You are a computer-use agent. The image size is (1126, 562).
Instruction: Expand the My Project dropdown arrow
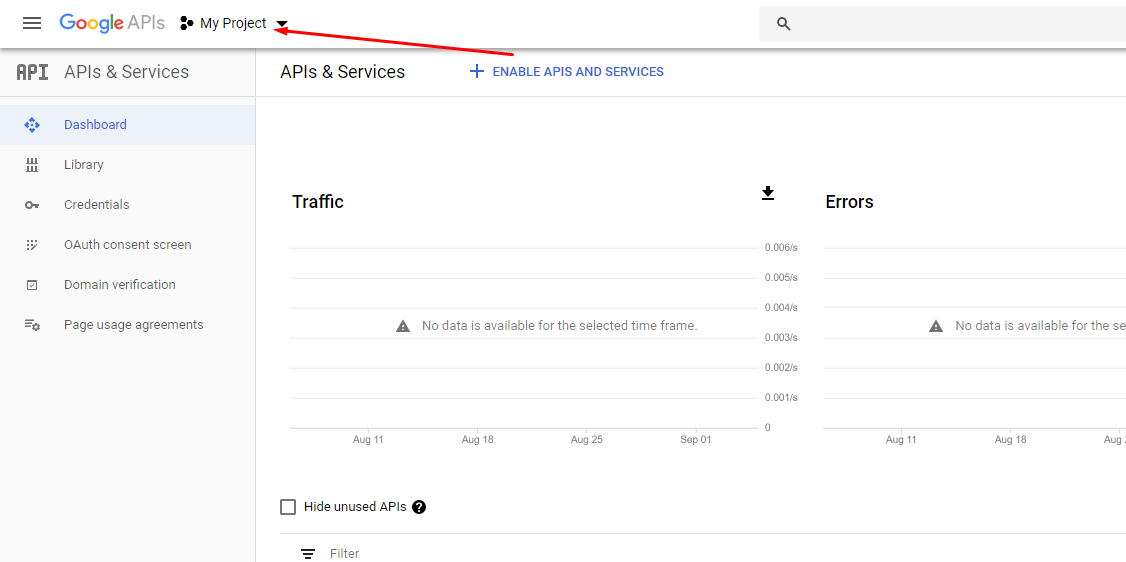[282, 24]
